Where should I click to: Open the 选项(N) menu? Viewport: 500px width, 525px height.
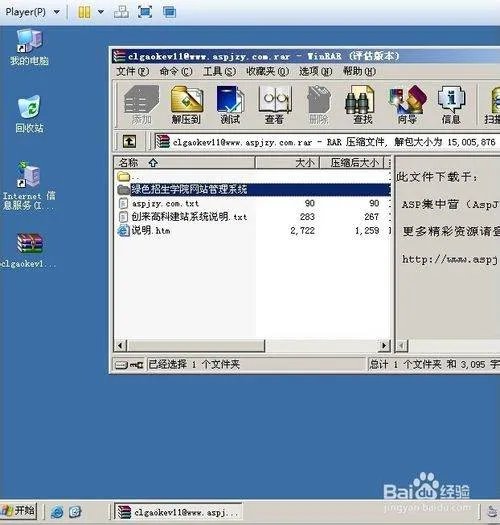click(x=315, y=71)
